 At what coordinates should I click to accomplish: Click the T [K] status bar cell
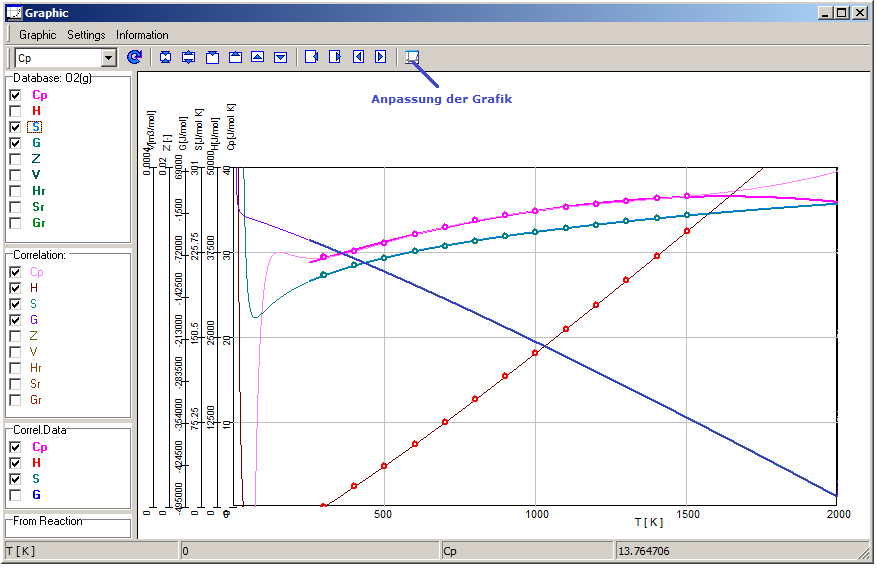click(x=90, y=551)
